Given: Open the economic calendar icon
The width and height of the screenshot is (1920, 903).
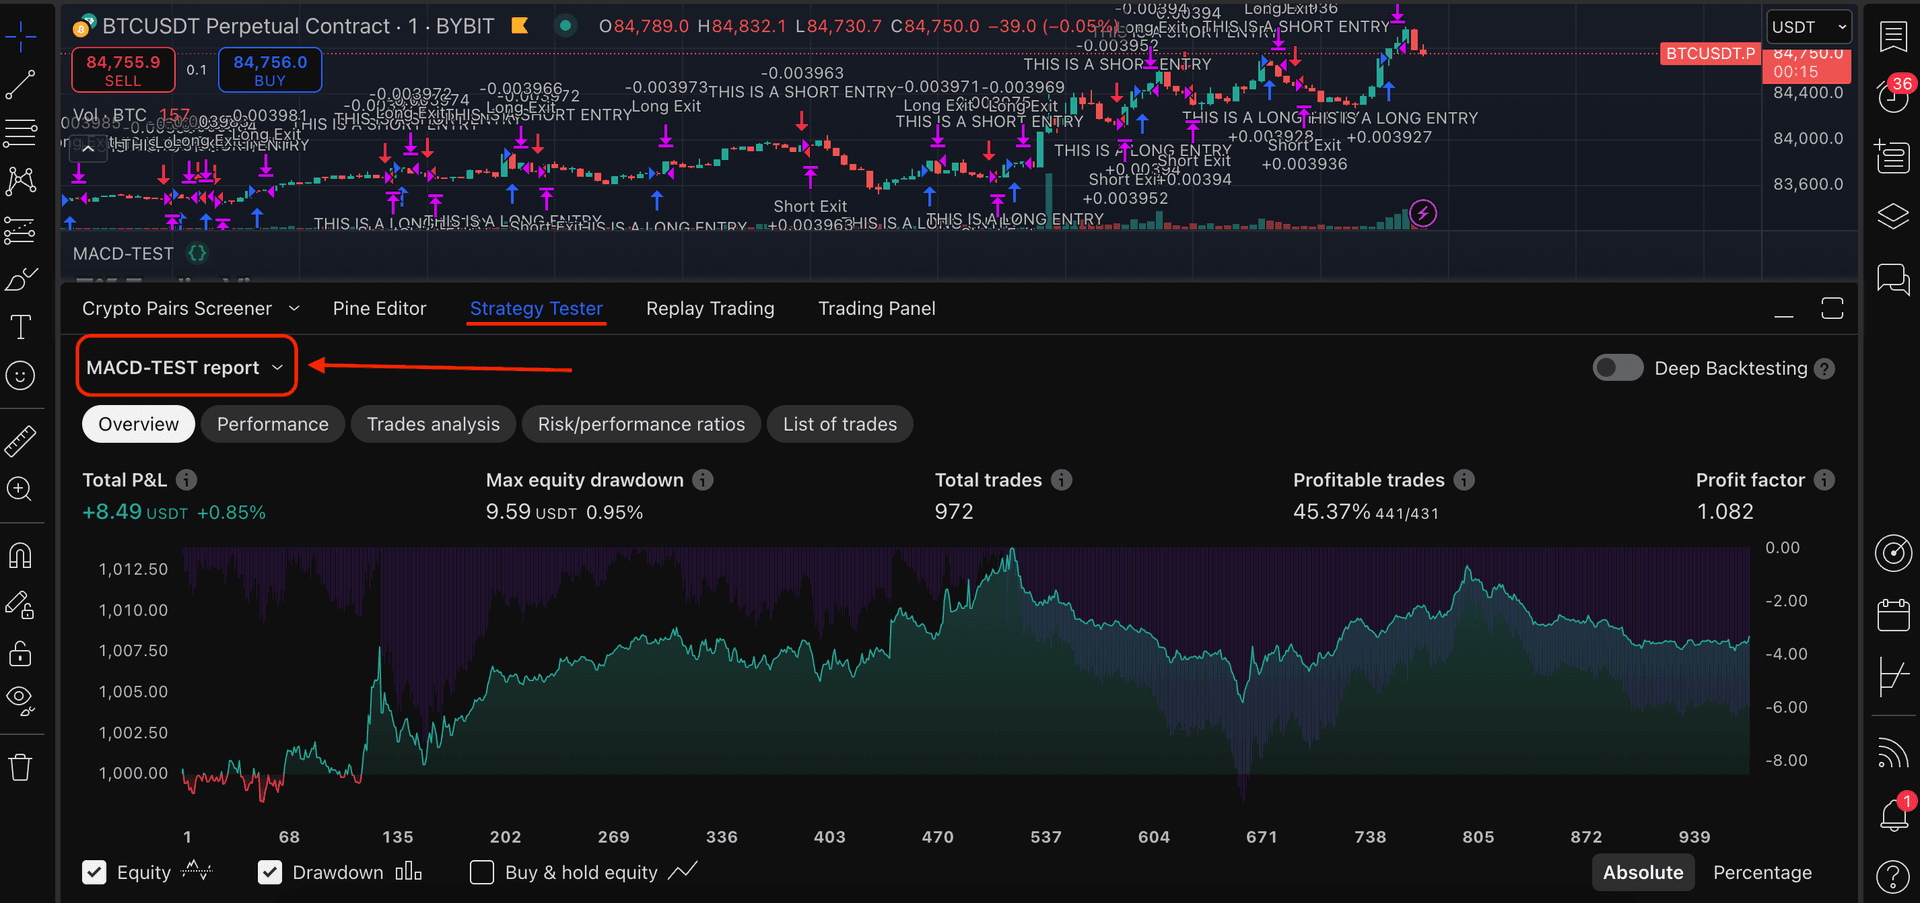Looking at the screenshot, I should click(1893, 615).
